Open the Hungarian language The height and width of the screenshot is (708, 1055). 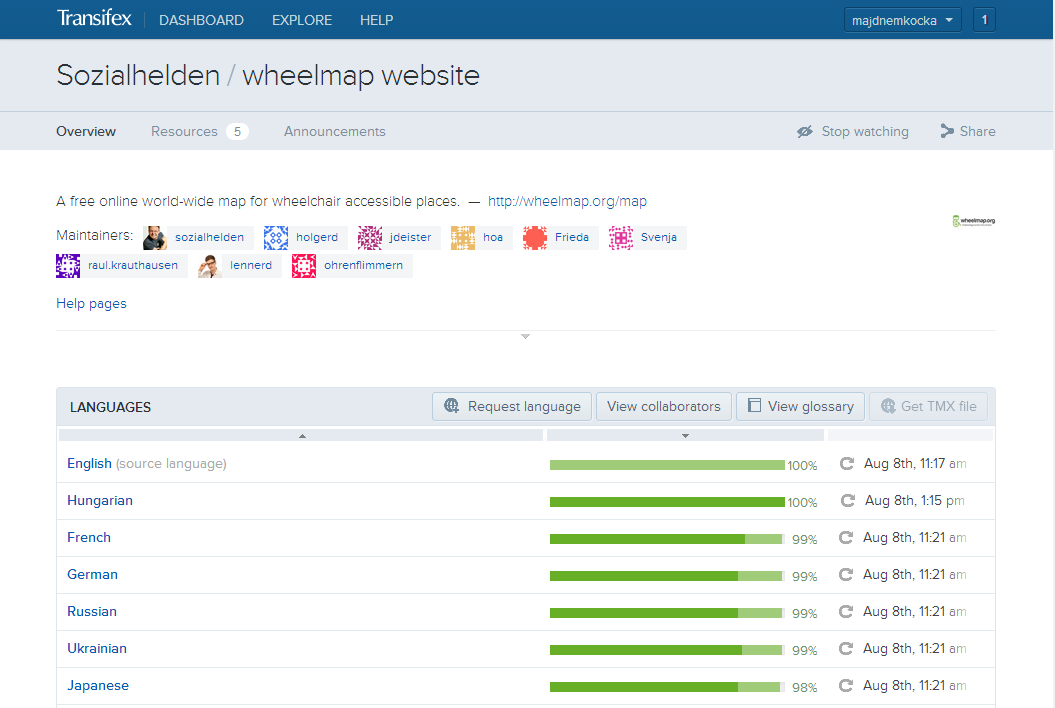(x=100, y=501)
